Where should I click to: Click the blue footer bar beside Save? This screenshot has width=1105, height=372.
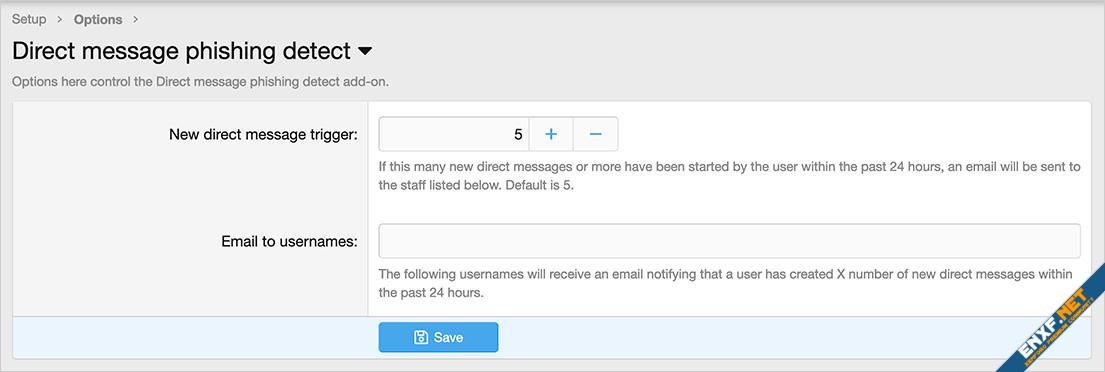(x=775, y=337)
